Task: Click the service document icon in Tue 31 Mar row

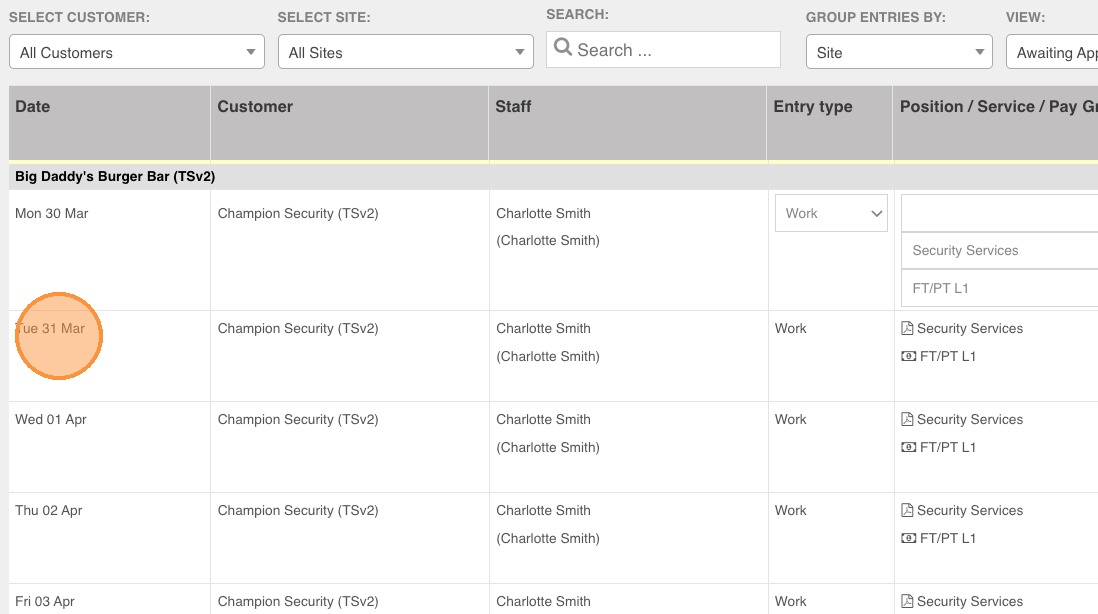Action: tap(907, 328)
